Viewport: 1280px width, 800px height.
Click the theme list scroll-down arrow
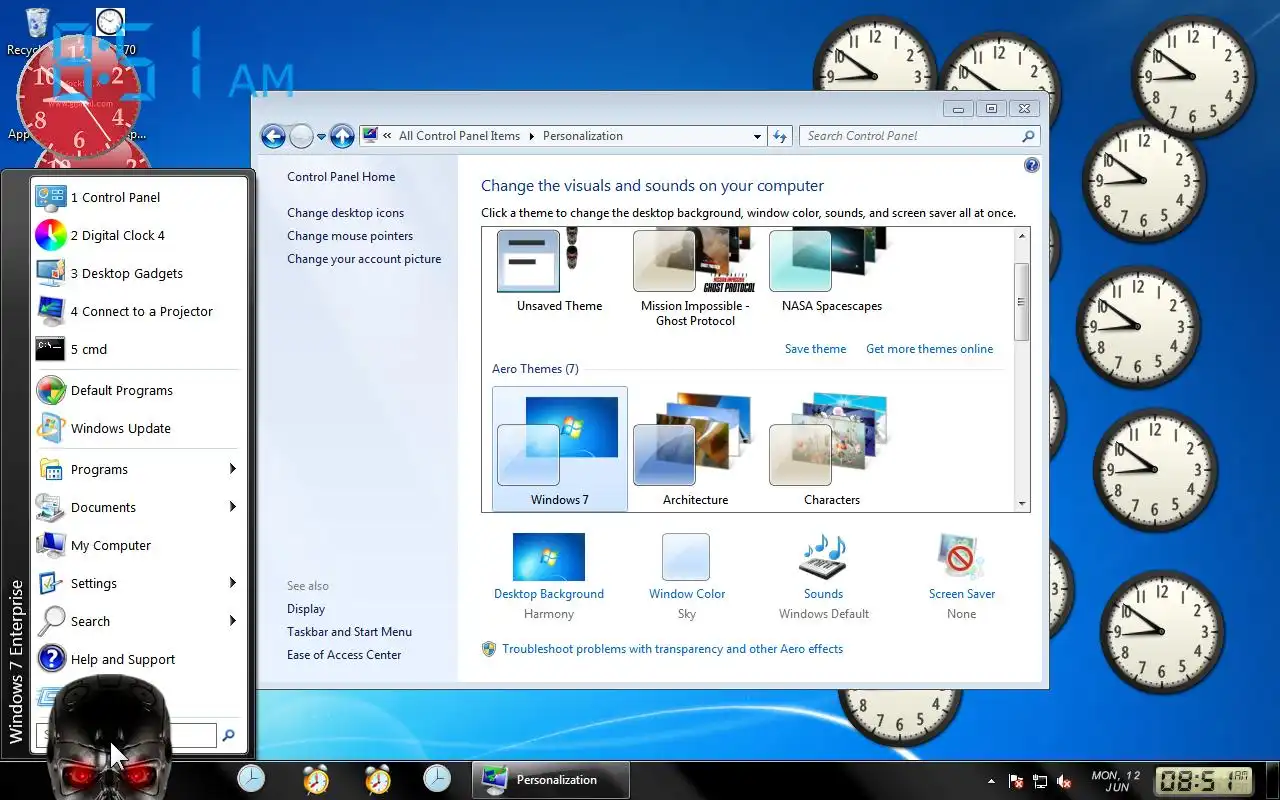pos(1022,504)
